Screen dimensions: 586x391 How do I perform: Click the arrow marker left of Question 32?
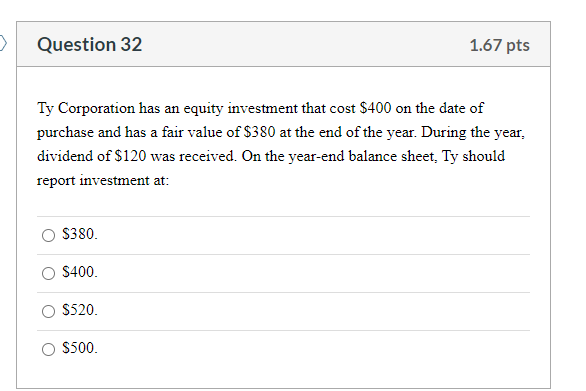[3, 43]
